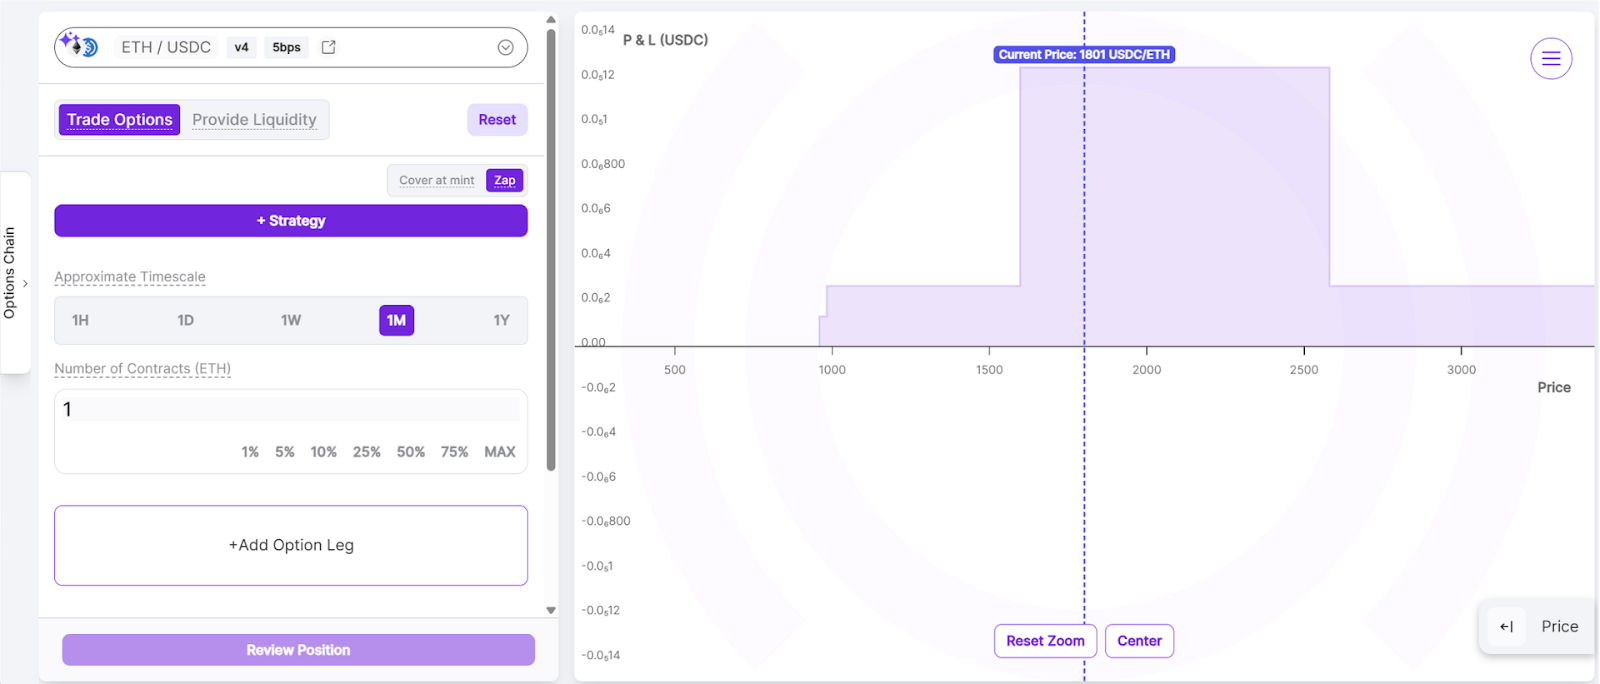Set timescale to 1H
The width and height of the screenshot is (1600, 684).
coord(81,320)
